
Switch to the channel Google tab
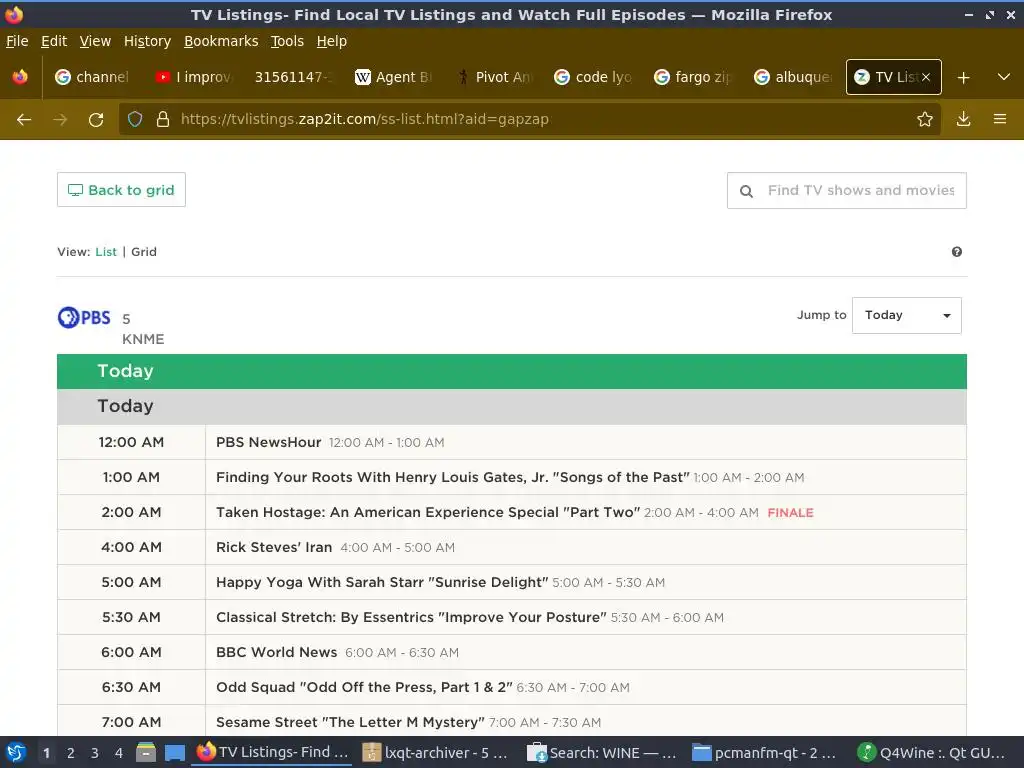(93, 77)
